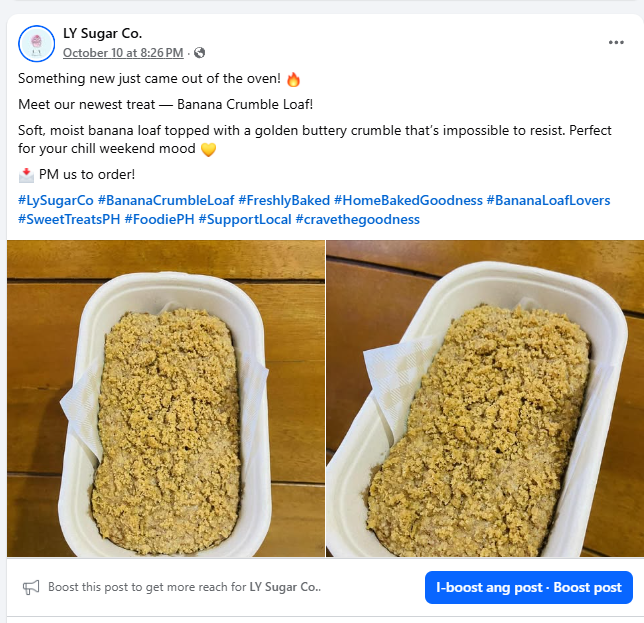The height and width of the screenshot is (623, 644).
Task: Open the #BananaLoafLovers hashtag
Action: pos(548,200)
